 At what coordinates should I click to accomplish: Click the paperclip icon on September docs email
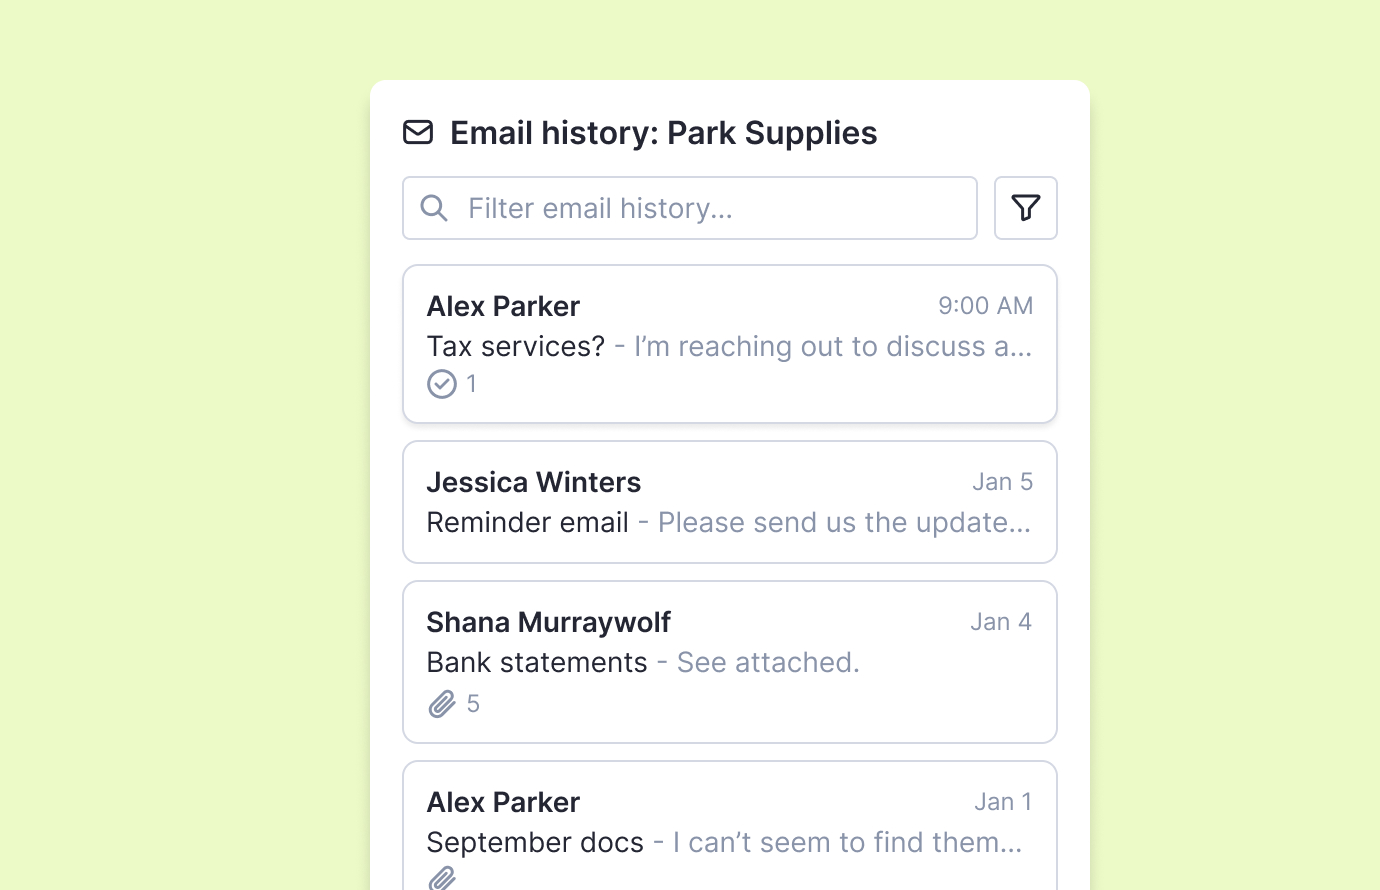(442, 878)
